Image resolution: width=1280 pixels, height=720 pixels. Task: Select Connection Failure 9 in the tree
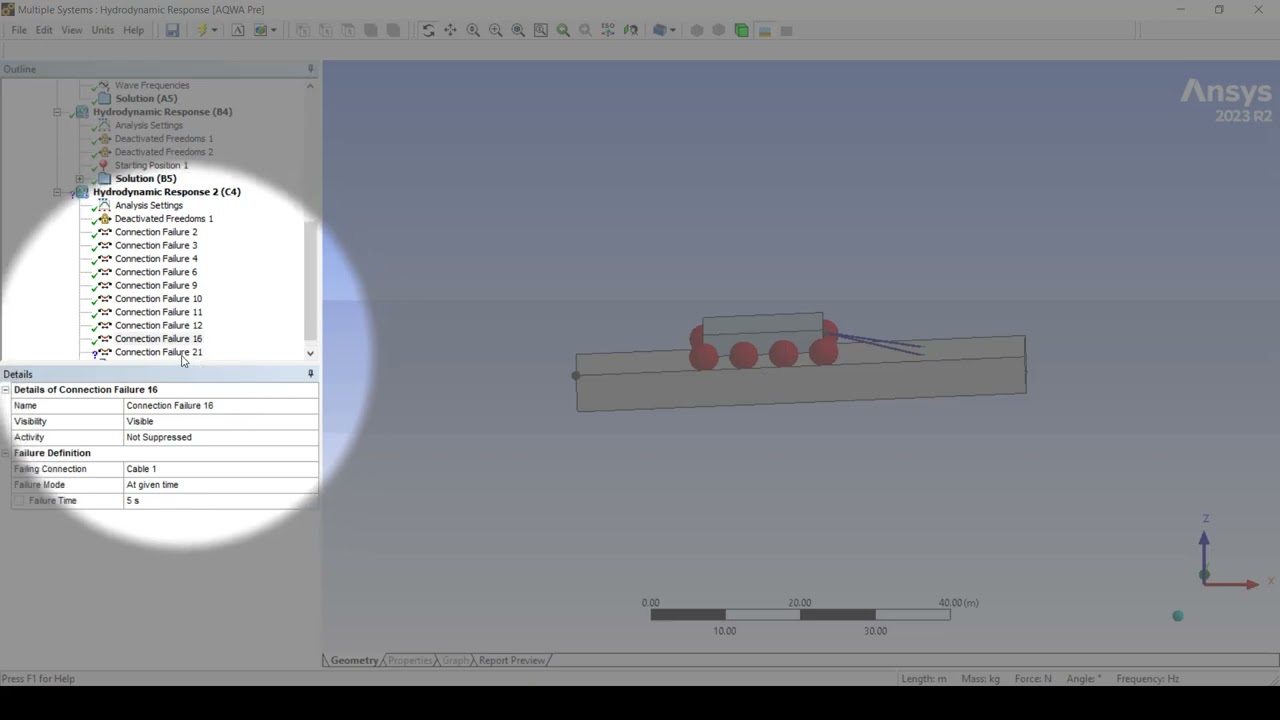(156, 285)
